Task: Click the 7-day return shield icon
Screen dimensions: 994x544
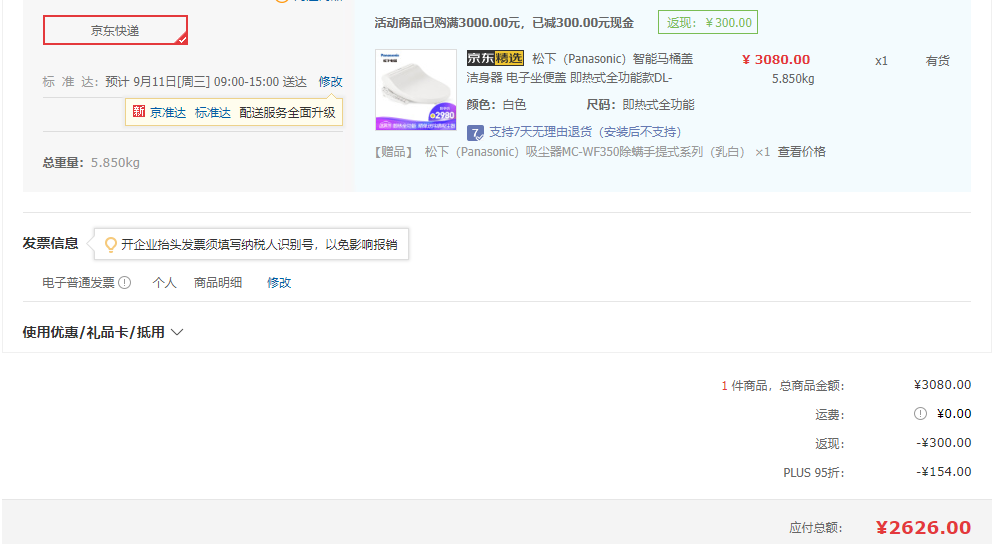Action: pyautogui.click(x=475, y=133)
